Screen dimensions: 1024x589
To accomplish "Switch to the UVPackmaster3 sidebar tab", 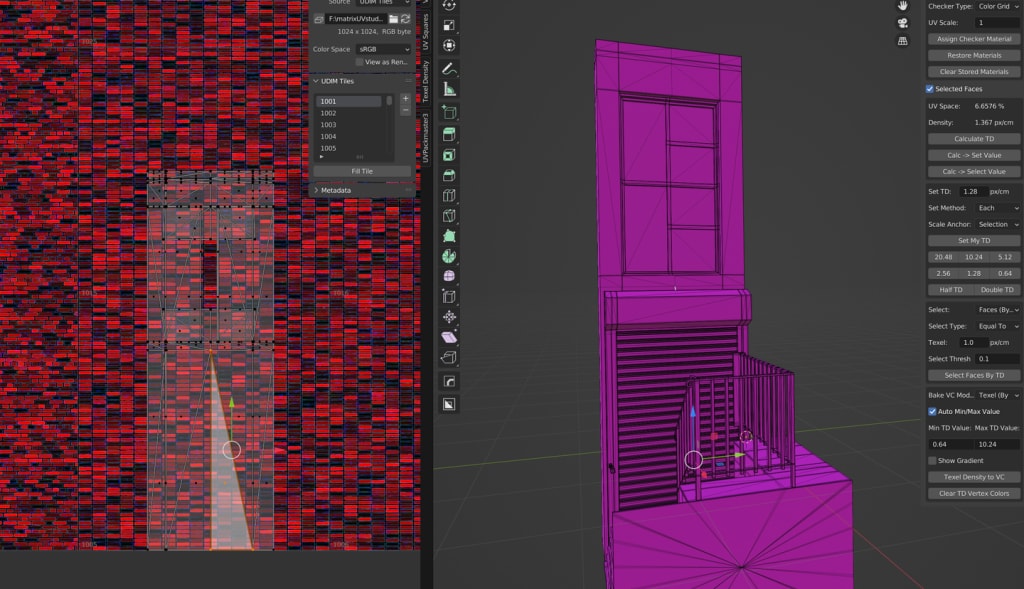I will tap(425, 138).
